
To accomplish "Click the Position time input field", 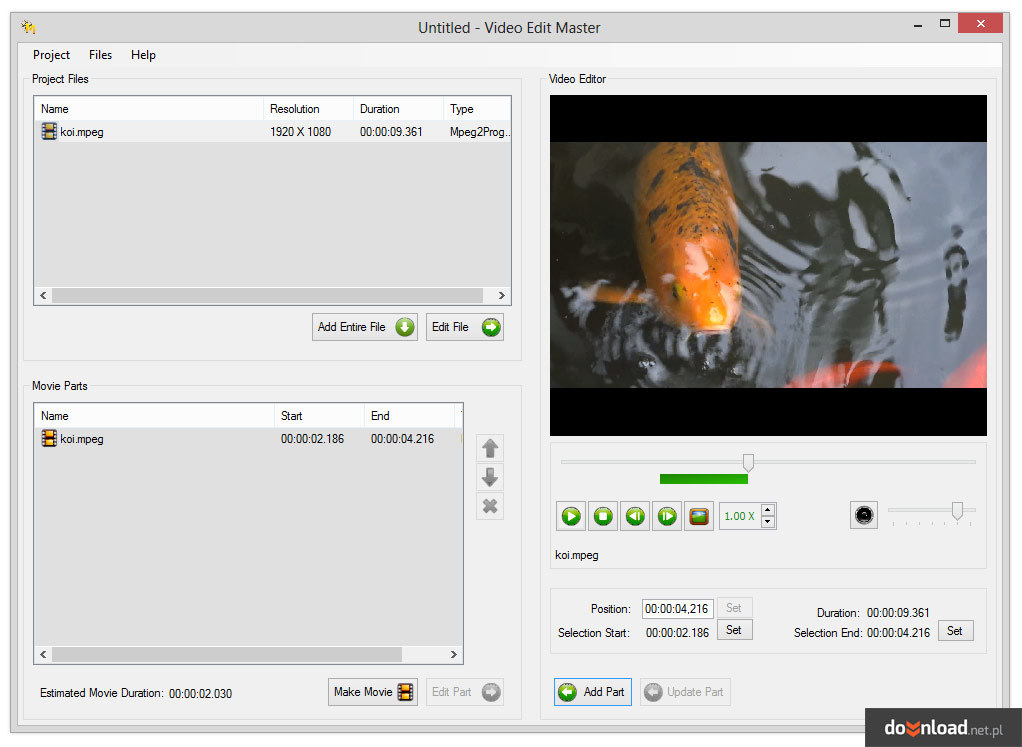I will click(677, 608).
